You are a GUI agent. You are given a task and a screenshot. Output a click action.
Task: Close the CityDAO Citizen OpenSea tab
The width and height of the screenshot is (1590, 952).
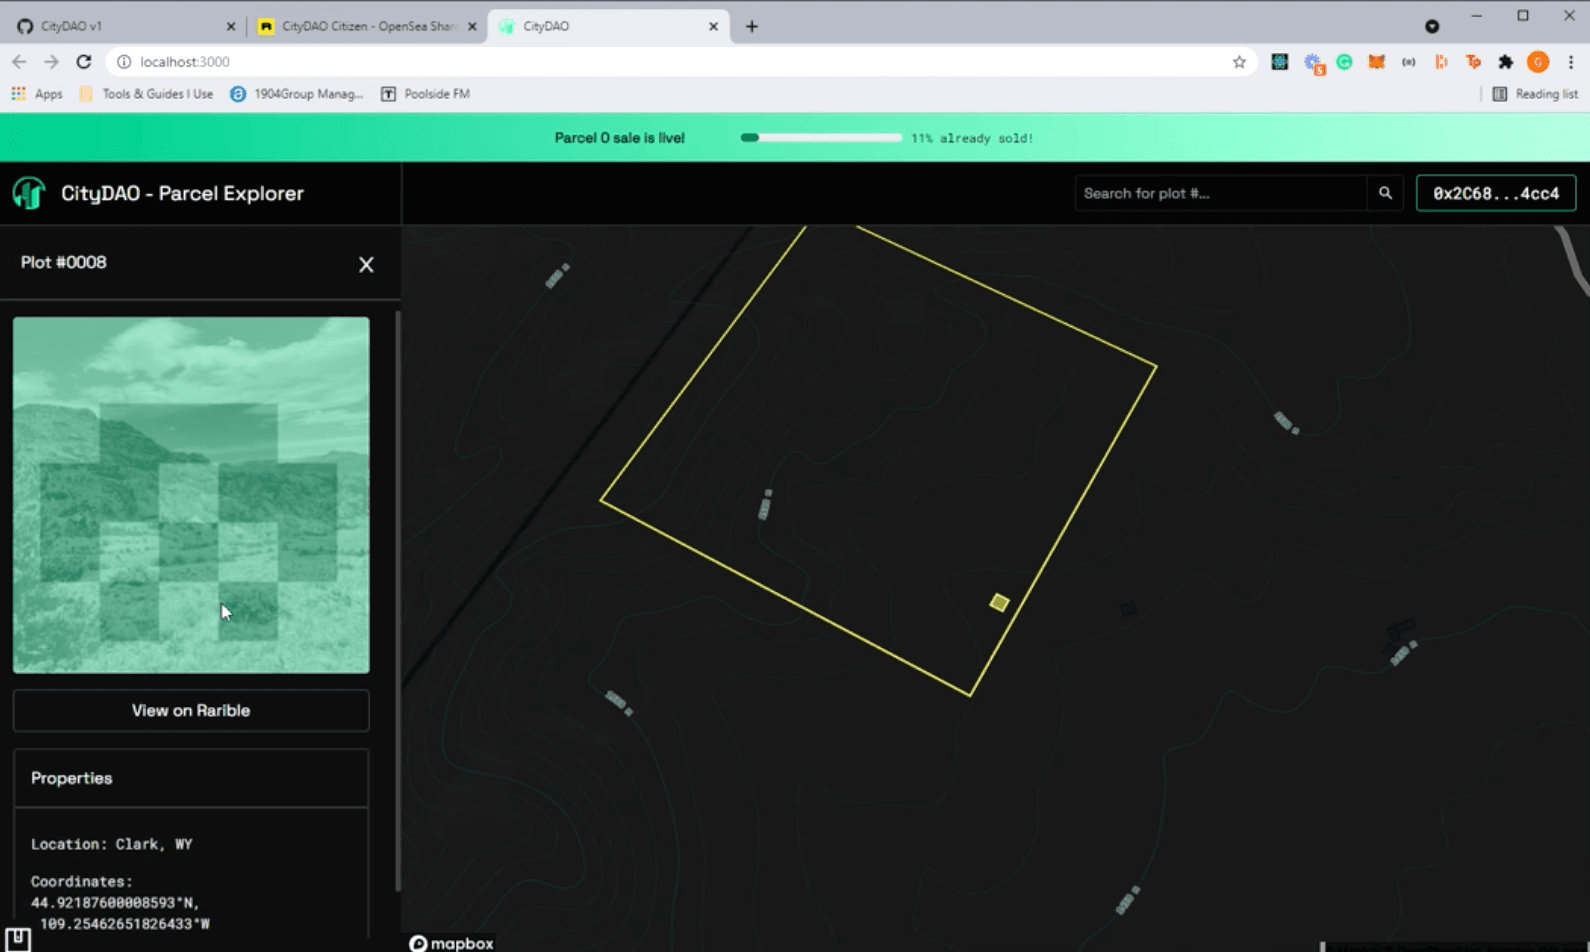coord(472,26)
